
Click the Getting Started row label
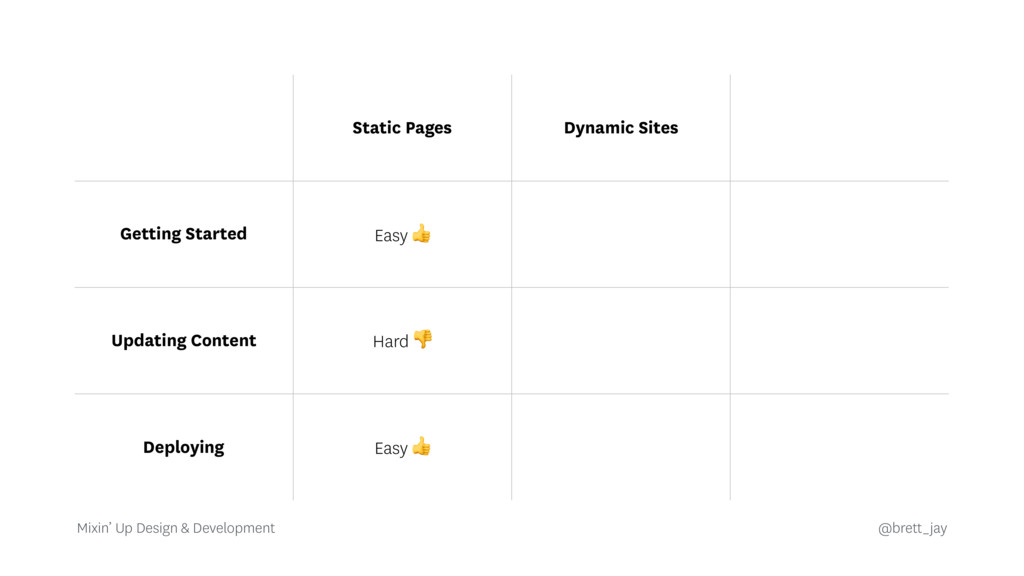[183, 234]
